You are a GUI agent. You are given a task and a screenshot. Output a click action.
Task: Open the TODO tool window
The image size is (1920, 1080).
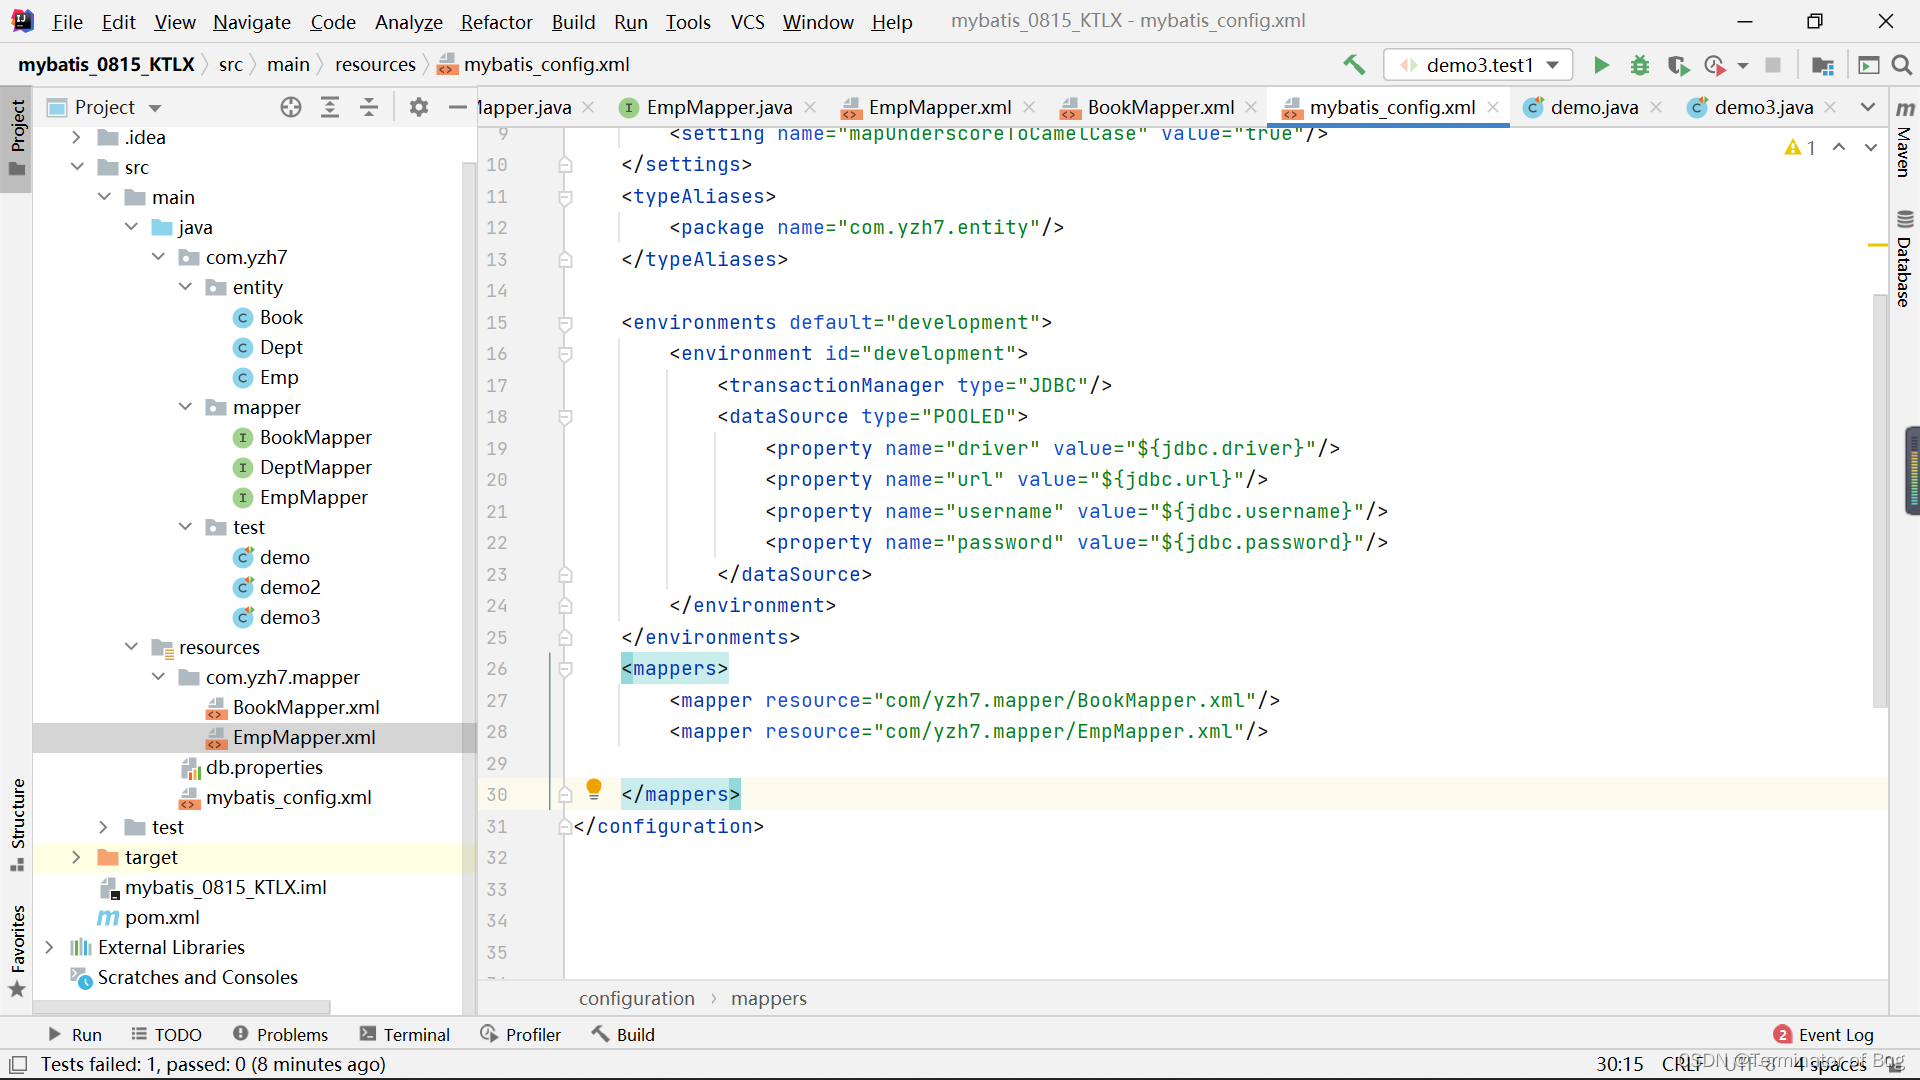point(166,1035)
